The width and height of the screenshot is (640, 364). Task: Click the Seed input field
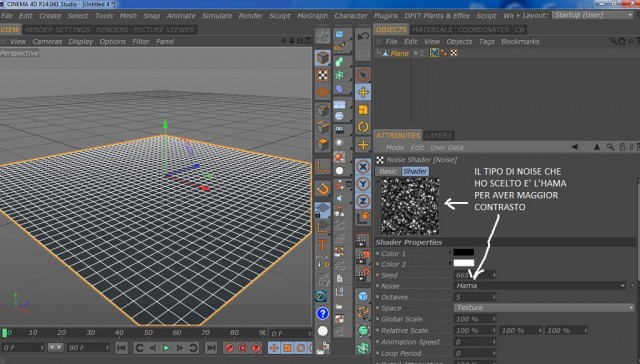475,275
